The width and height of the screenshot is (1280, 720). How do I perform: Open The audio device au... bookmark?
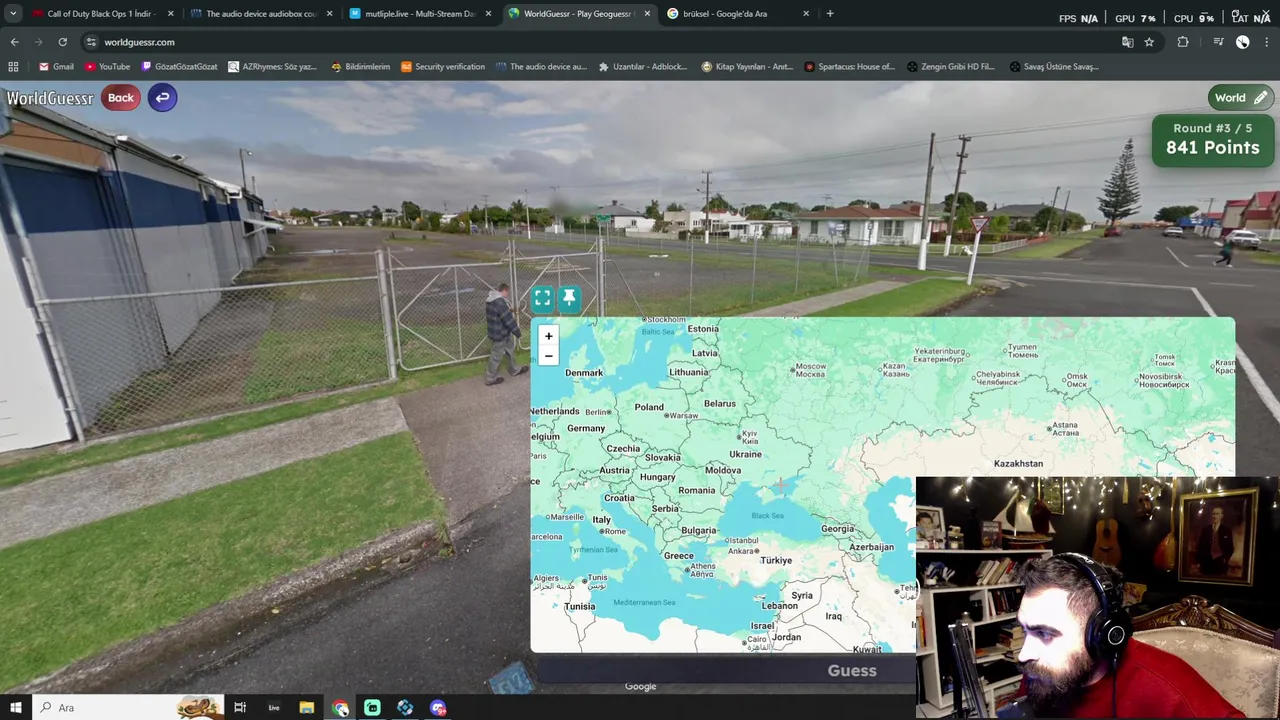click(x=541, y=67)
